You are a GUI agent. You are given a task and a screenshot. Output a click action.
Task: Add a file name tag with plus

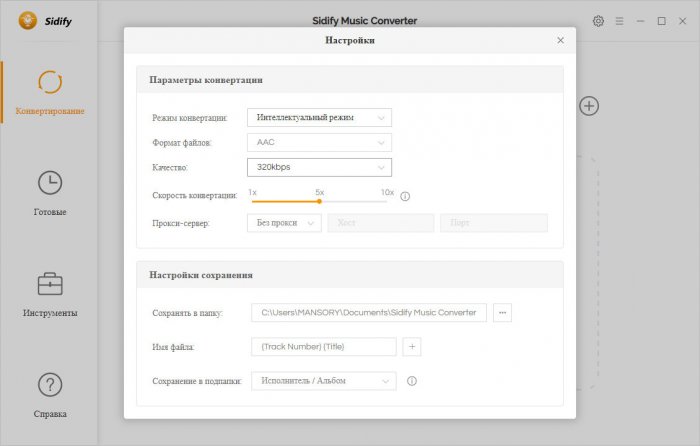click(412, 347)
